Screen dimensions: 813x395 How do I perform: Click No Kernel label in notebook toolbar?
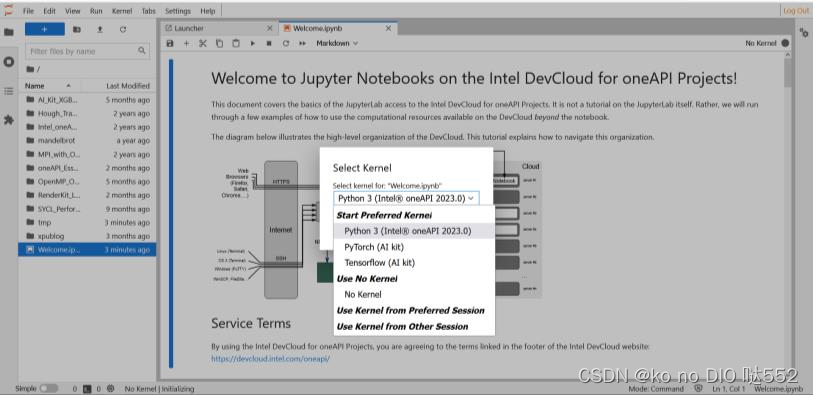[761, 44]
